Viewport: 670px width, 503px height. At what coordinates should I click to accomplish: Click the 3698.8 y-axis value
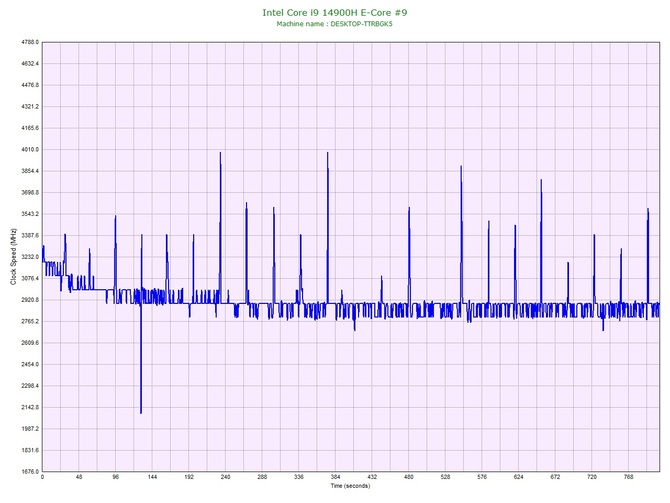coord(30,193)
